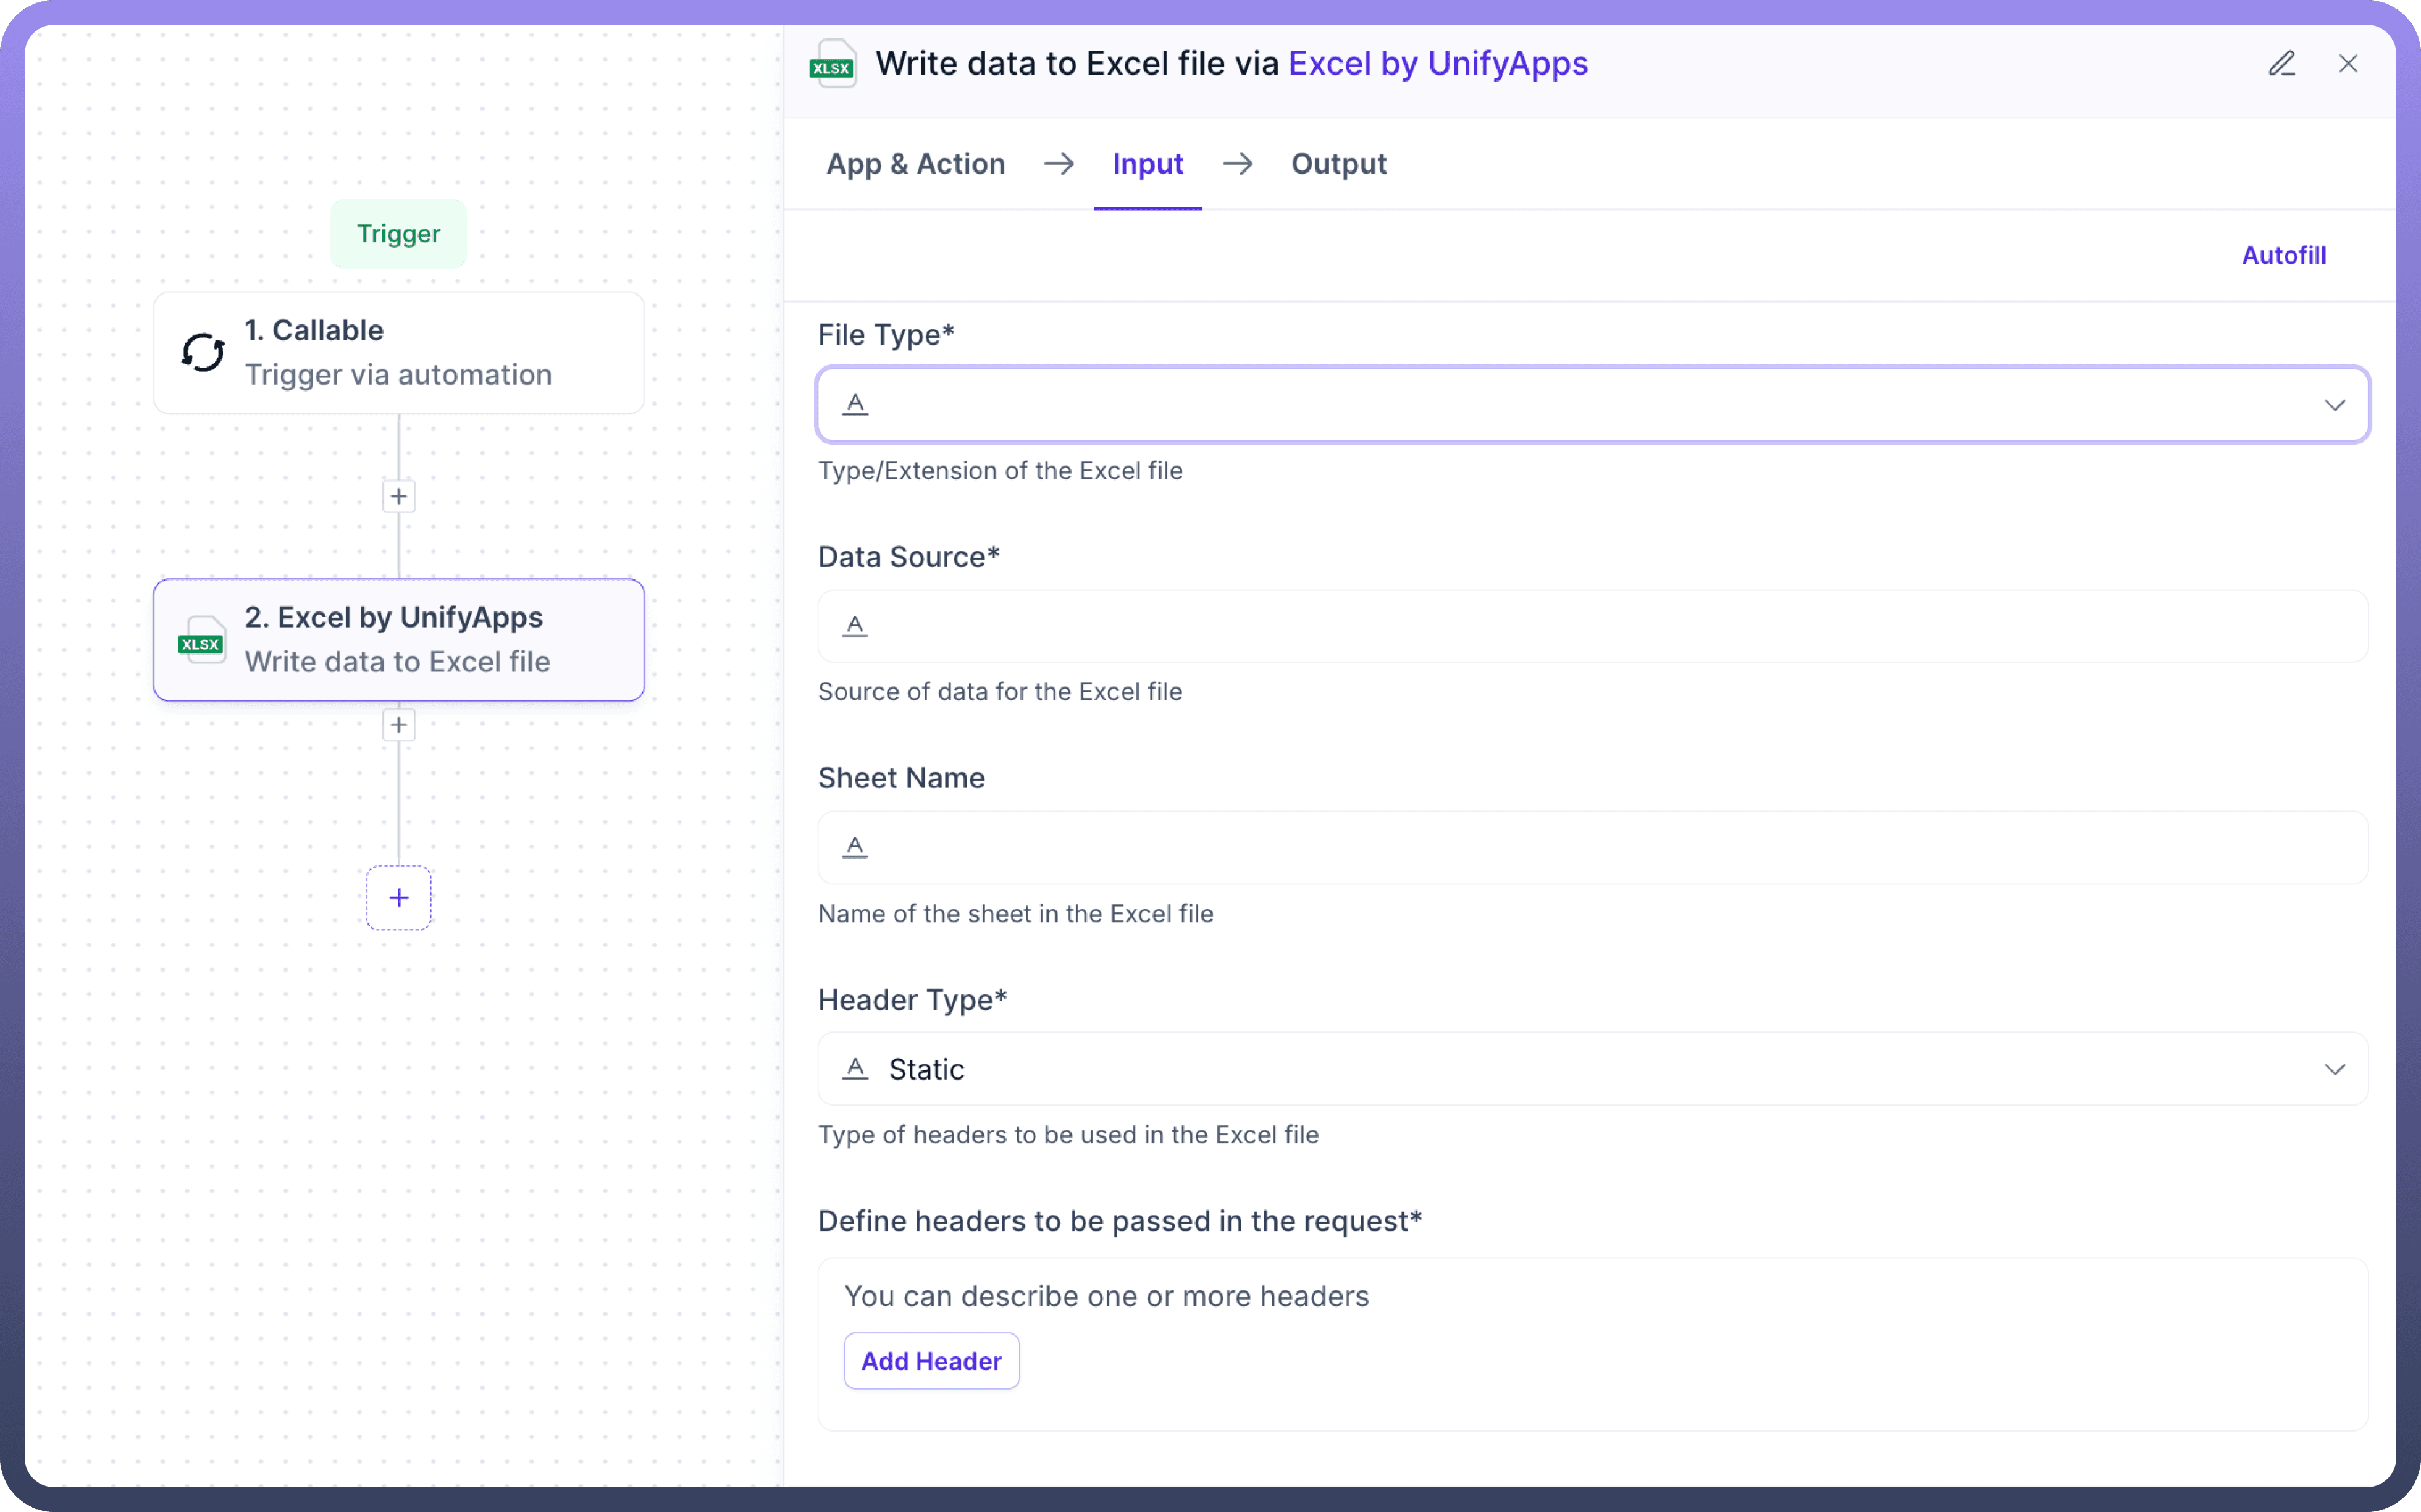Image resolution: width=2421 pixels, height=1512 pixels.
Task: Close the Excel action panel
Action: 2348,64
